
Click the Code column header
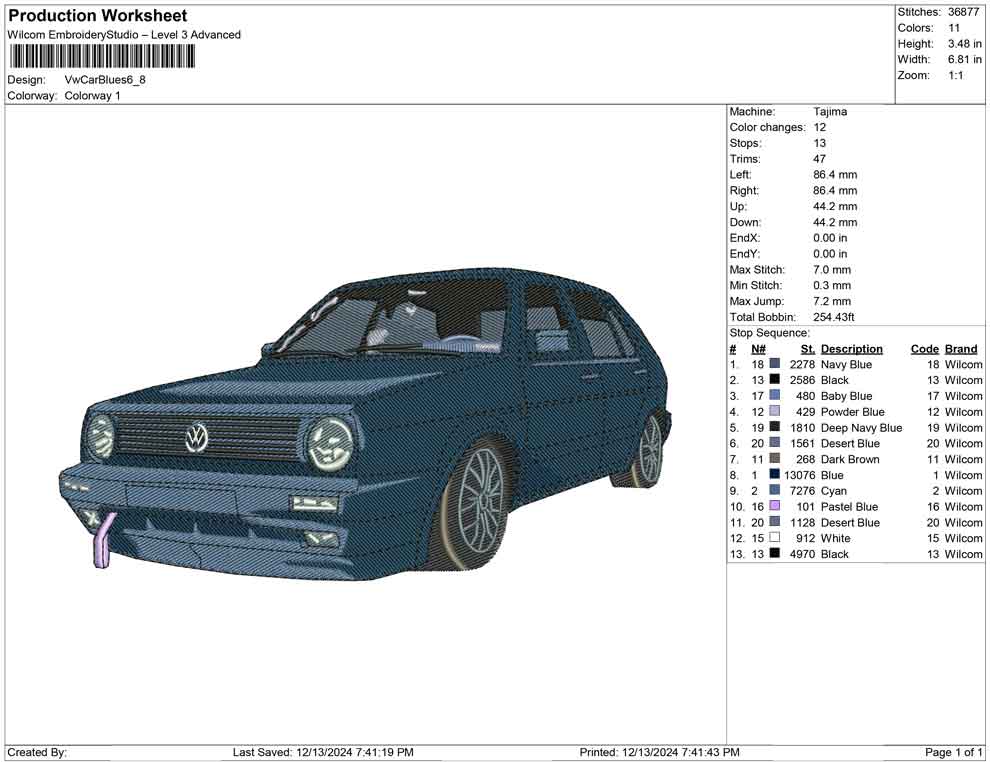923,348
